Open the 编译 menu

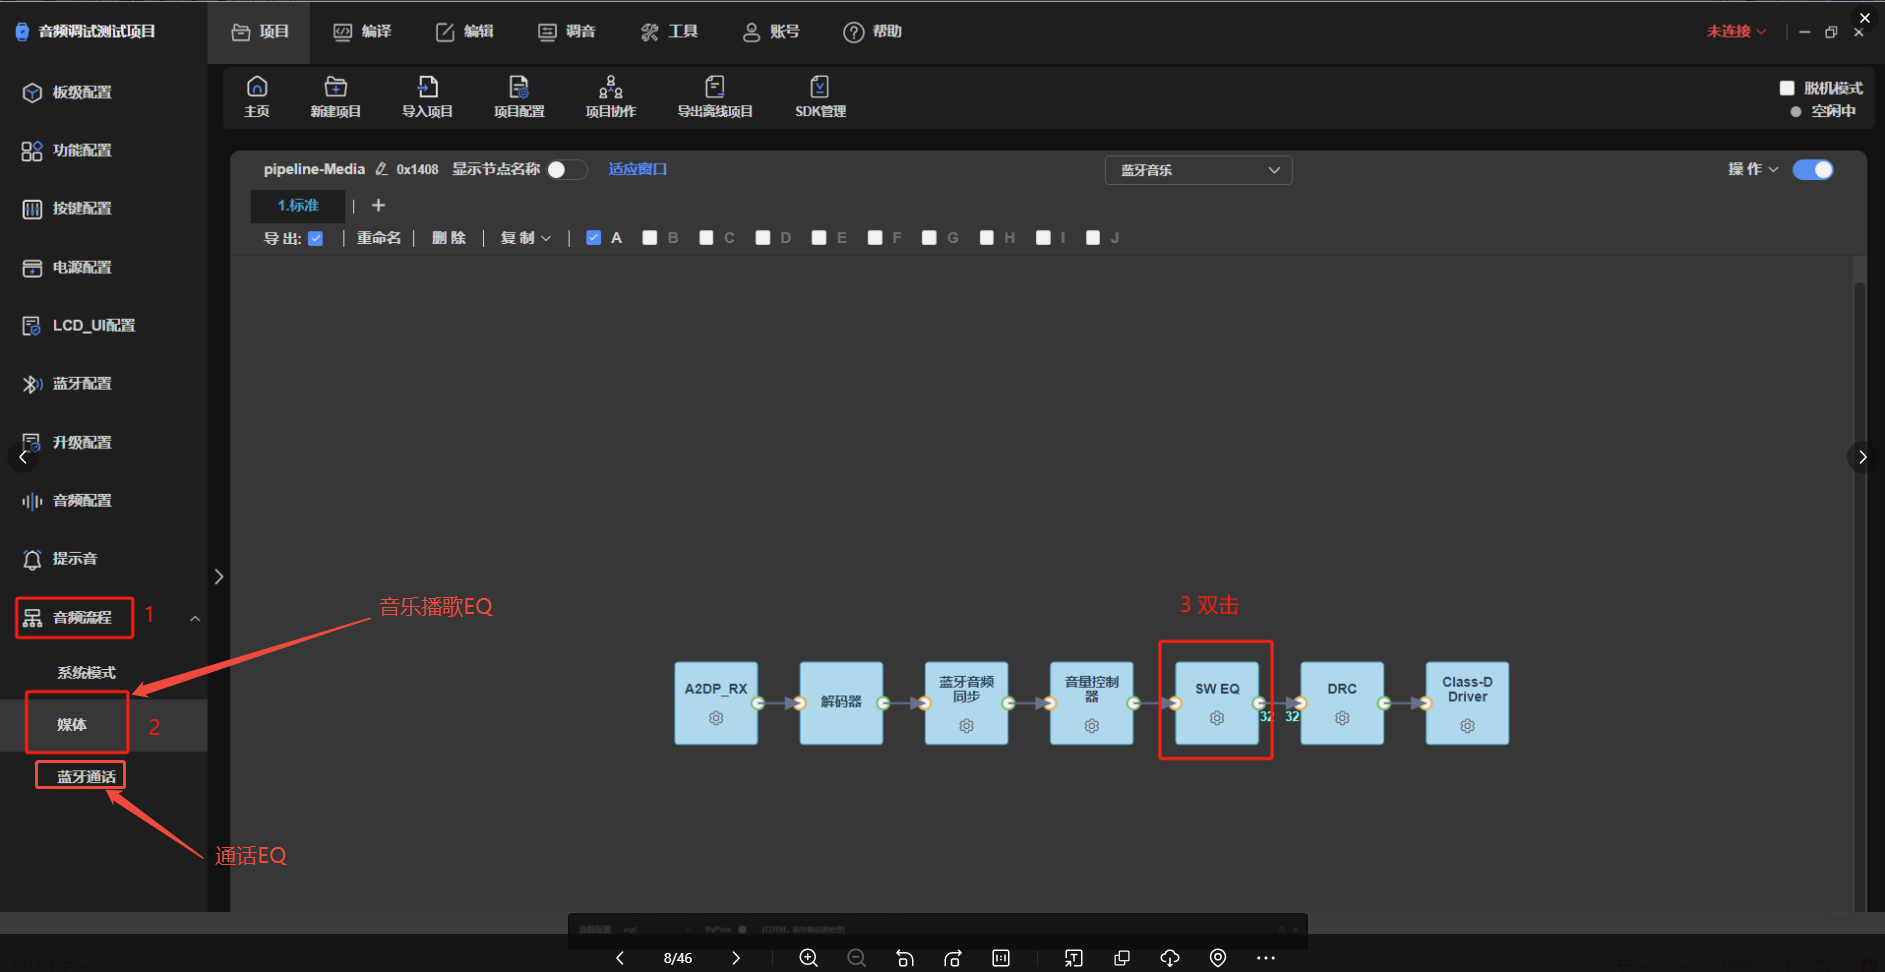click(x=362, y=32)
